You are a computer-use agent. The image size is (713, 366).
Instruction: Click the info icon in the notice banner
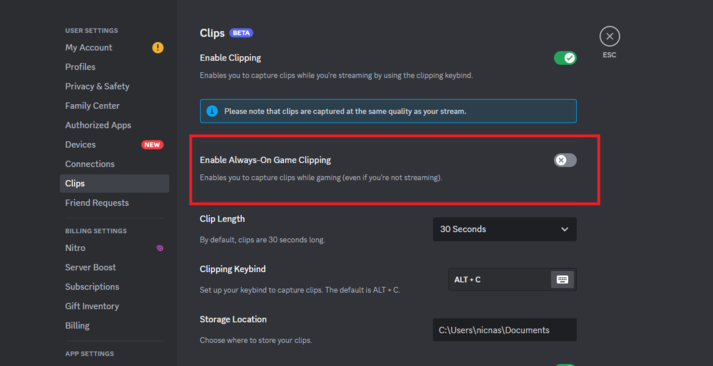pos(212,111)
